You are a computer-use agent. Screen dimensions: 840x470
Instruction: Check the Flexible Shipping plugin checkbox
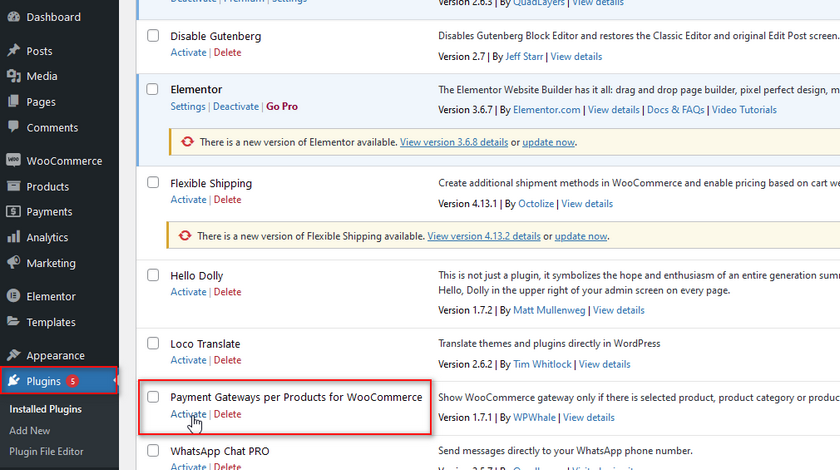coord(153,183)
